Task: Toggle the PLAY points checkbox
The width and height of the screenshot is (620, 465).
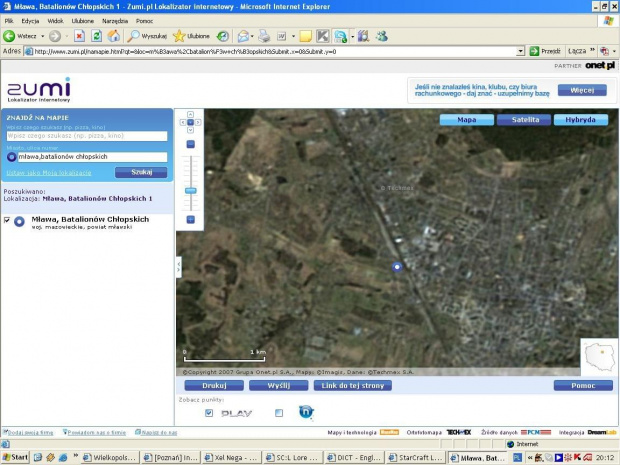Action: tap(209, 413)
